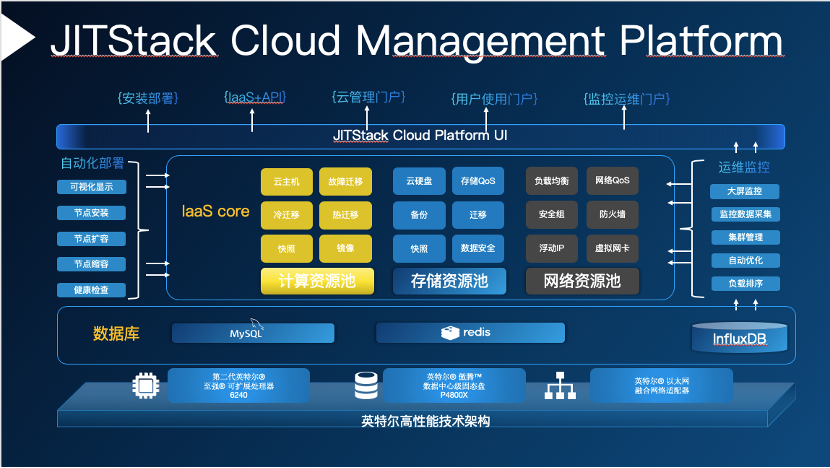Click the JITStack Cloud Platform UI bar
Image resolution: width=830 pixels, height=468 pixels.
pos(420,136)
